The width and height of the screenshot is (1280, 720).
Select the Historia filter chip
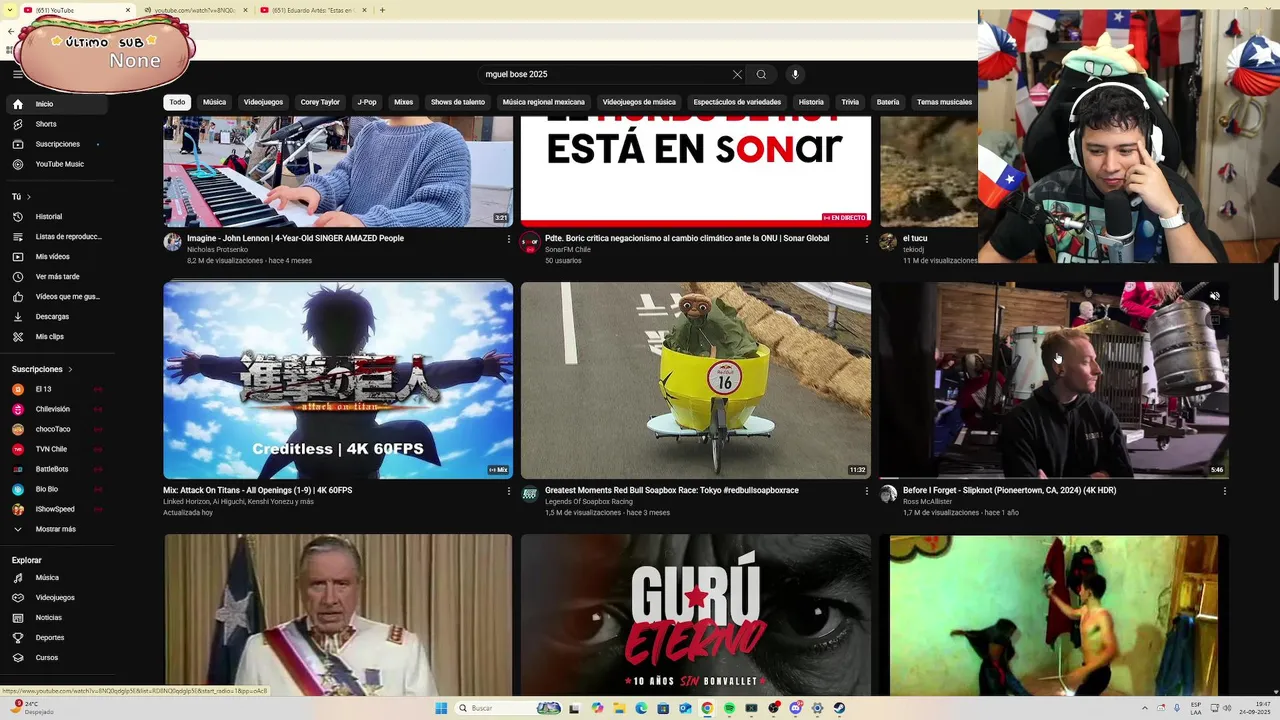click(x=811, y=102)
